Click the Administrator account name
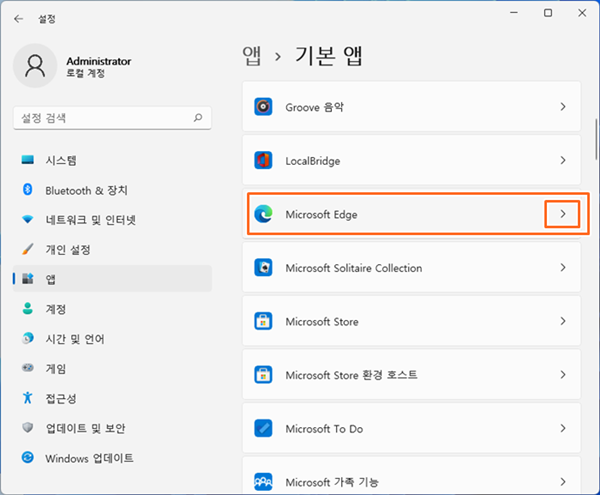The image size is (600, 495). coord(99,61)
